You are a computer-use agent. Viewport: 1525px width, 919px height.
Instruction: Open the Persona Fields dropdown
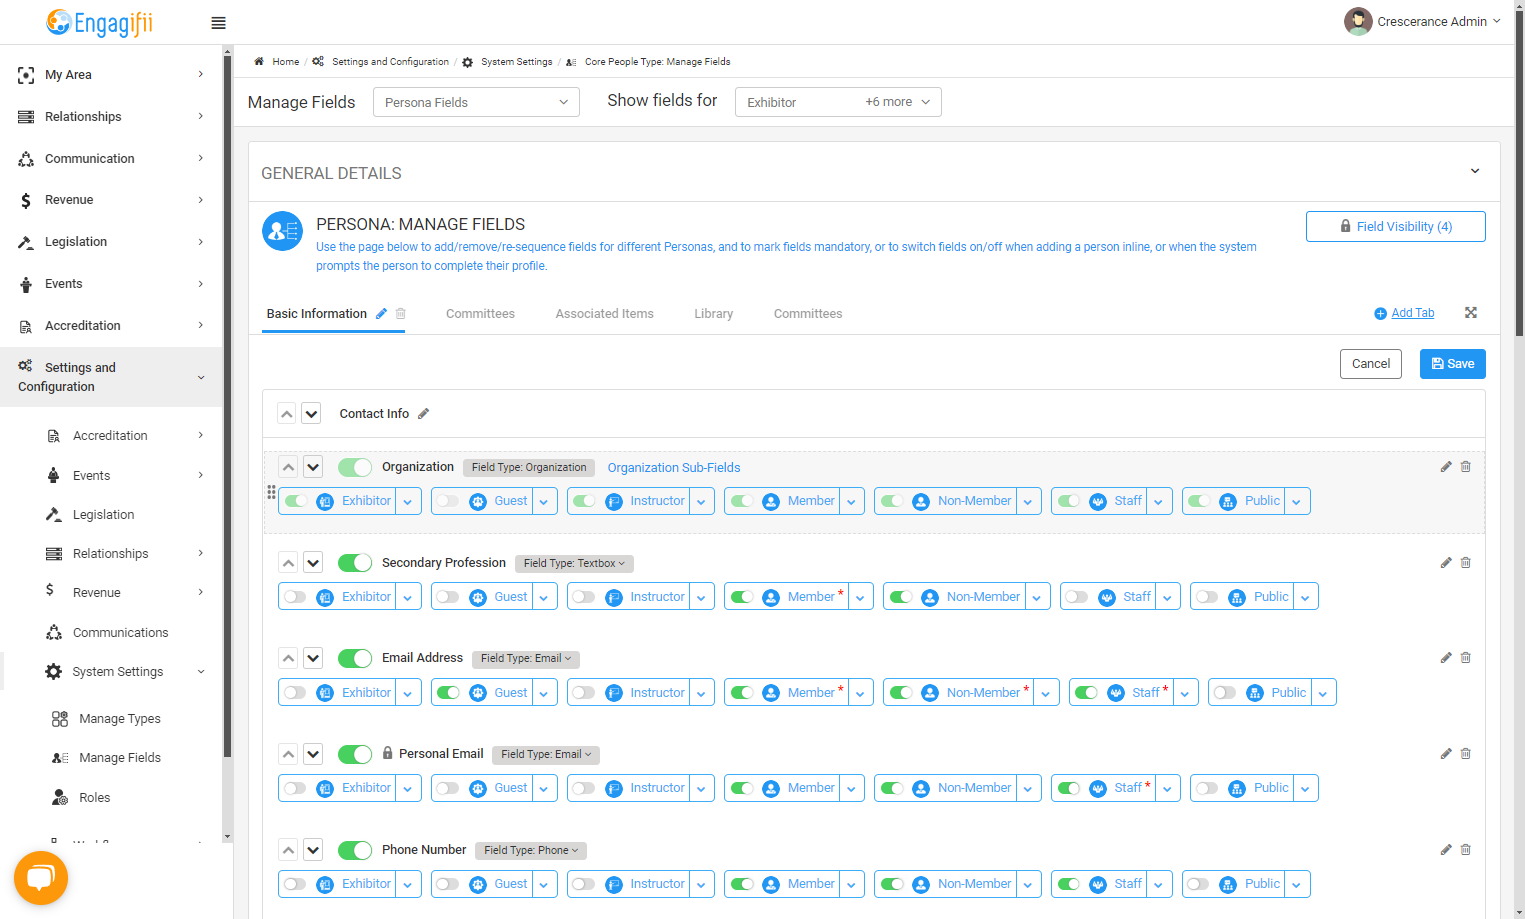click(476, 102)
